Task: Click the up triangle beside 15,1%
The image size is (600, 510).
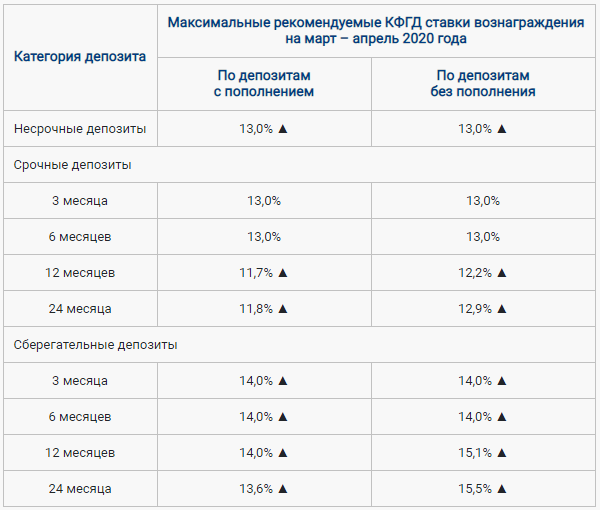Action: click(502, 452)
